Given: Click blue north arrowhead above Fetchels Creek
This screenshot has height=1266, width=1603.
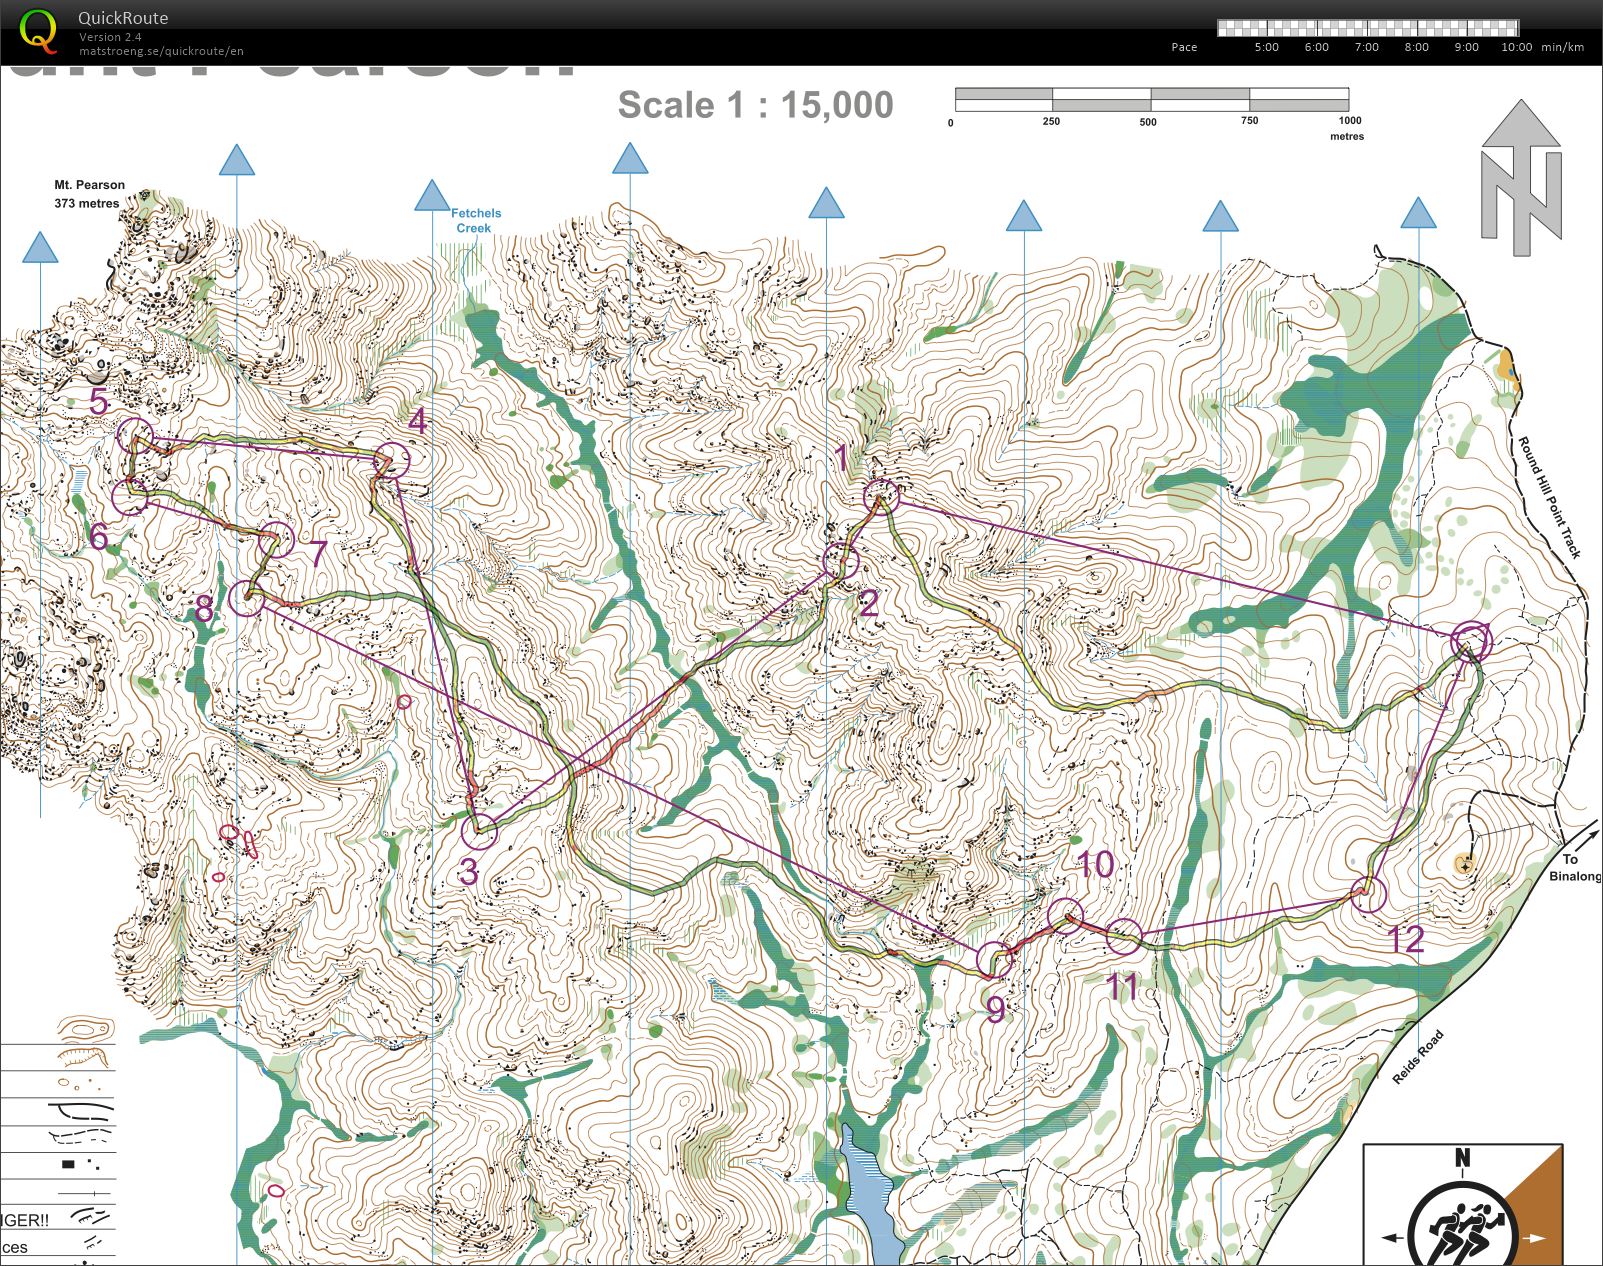Looking at the screenshot, I should 431,195.
